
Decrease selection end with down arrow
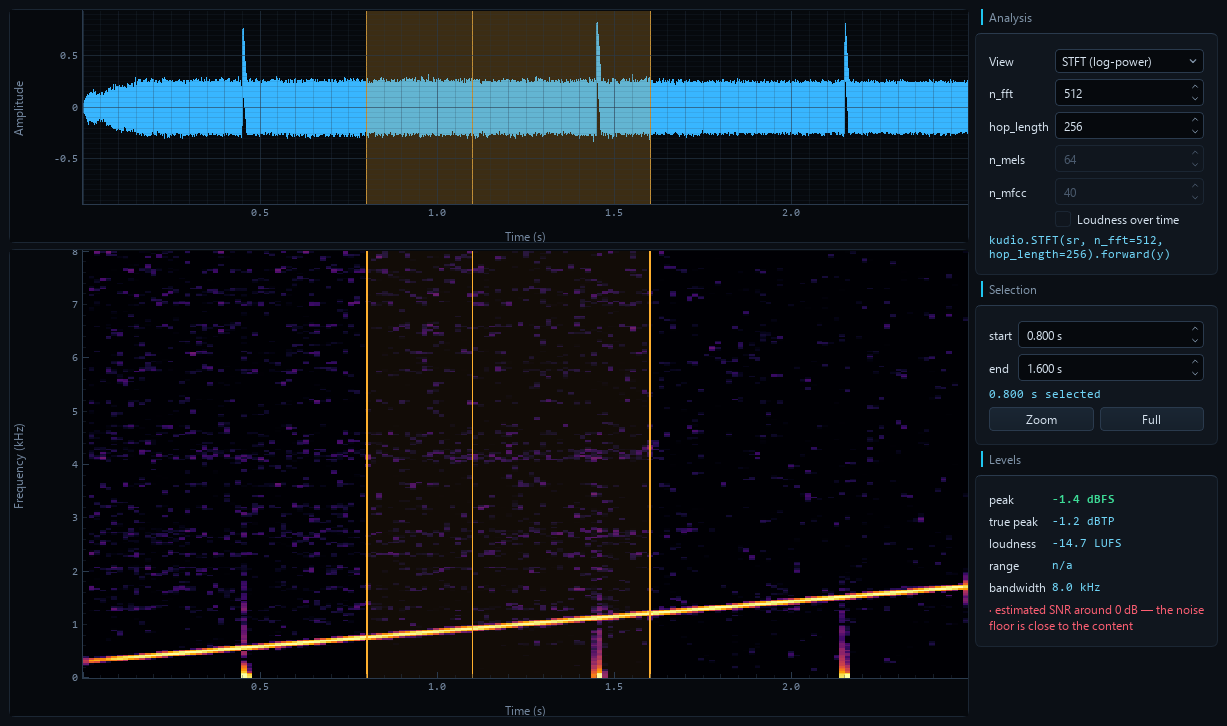1195,375
